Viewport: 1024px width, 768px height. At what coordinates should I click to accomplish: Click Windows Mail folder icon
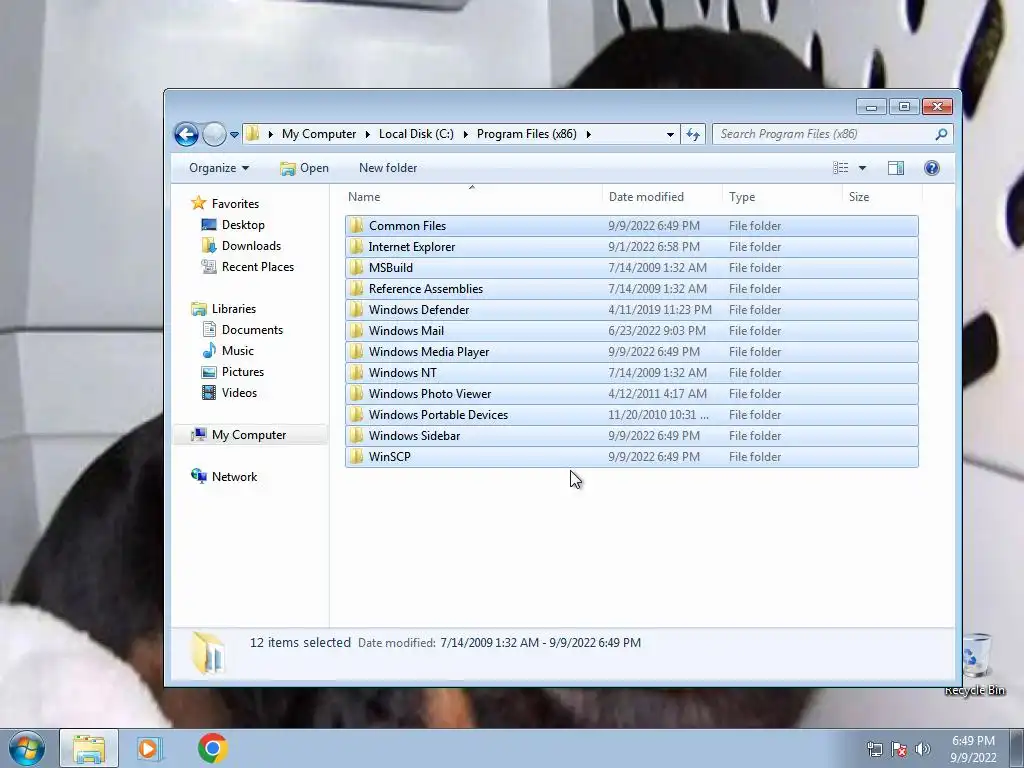tap(357, 330)
